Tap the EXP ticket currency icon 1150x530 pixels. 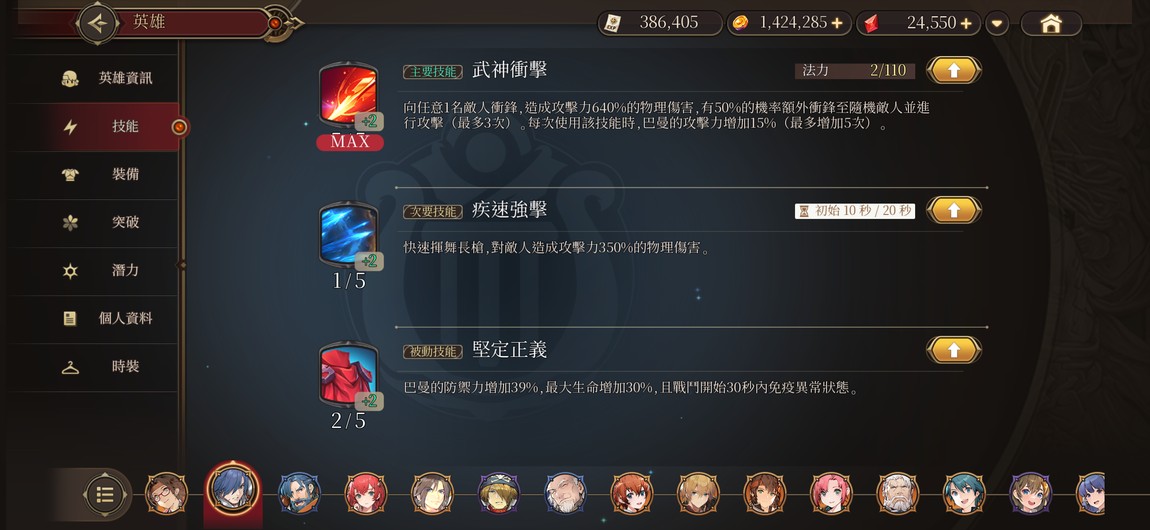pyautogui.click(x=612, y=23)
